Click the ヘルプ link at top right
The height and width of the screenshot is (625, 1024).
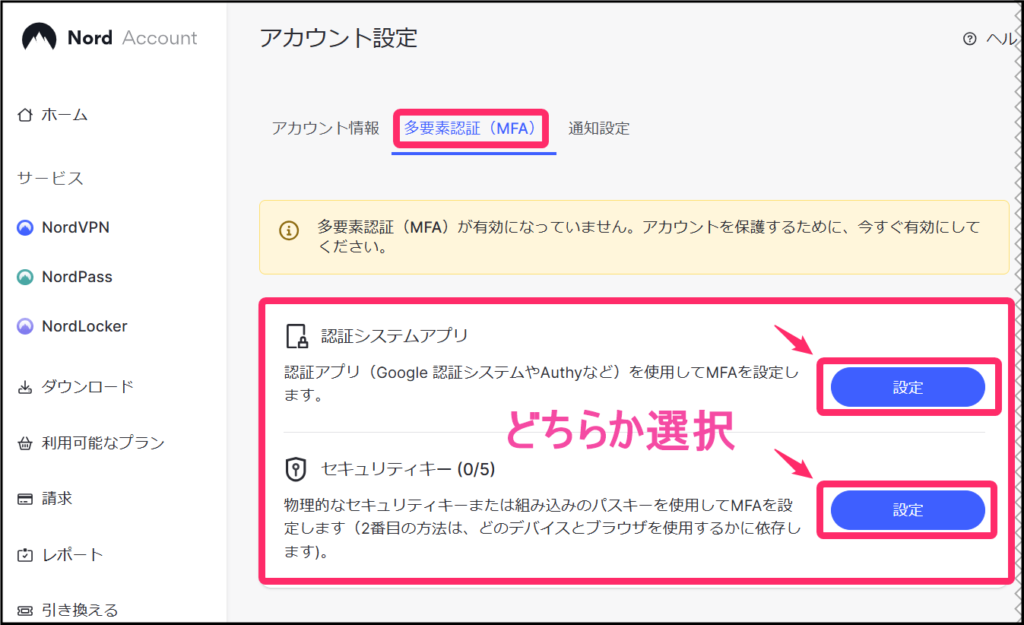1001,39
